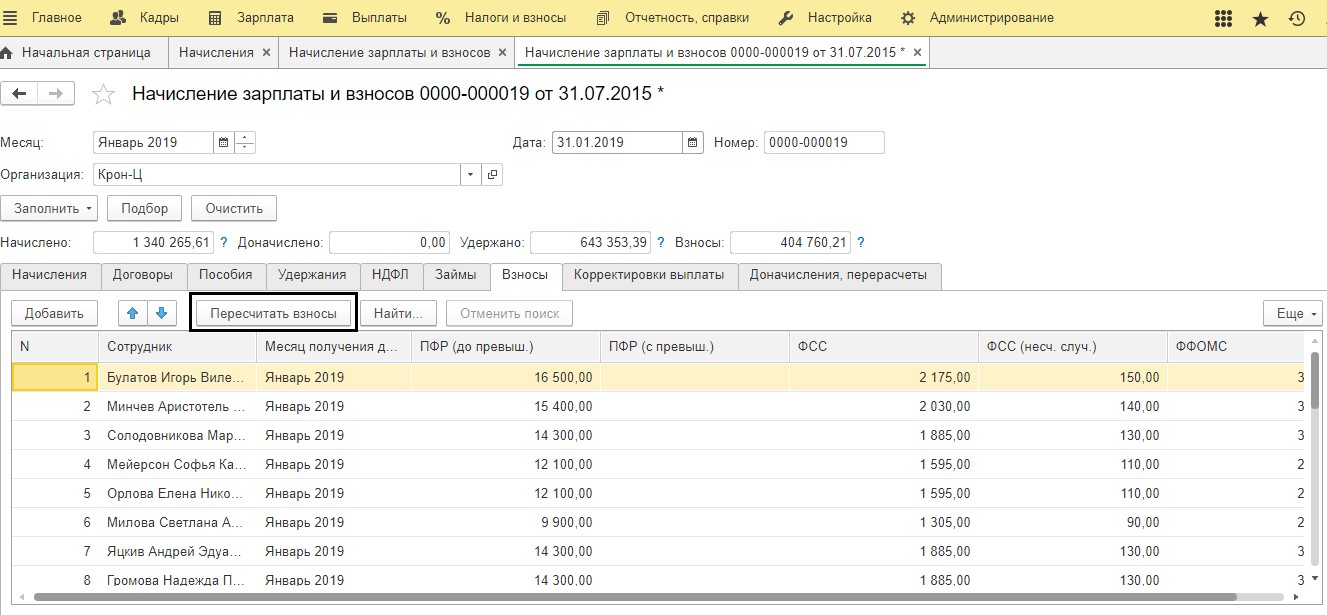Switch to the НДФЛ tab
Viewport: 1327px width, 615px height.
point(391,275)
